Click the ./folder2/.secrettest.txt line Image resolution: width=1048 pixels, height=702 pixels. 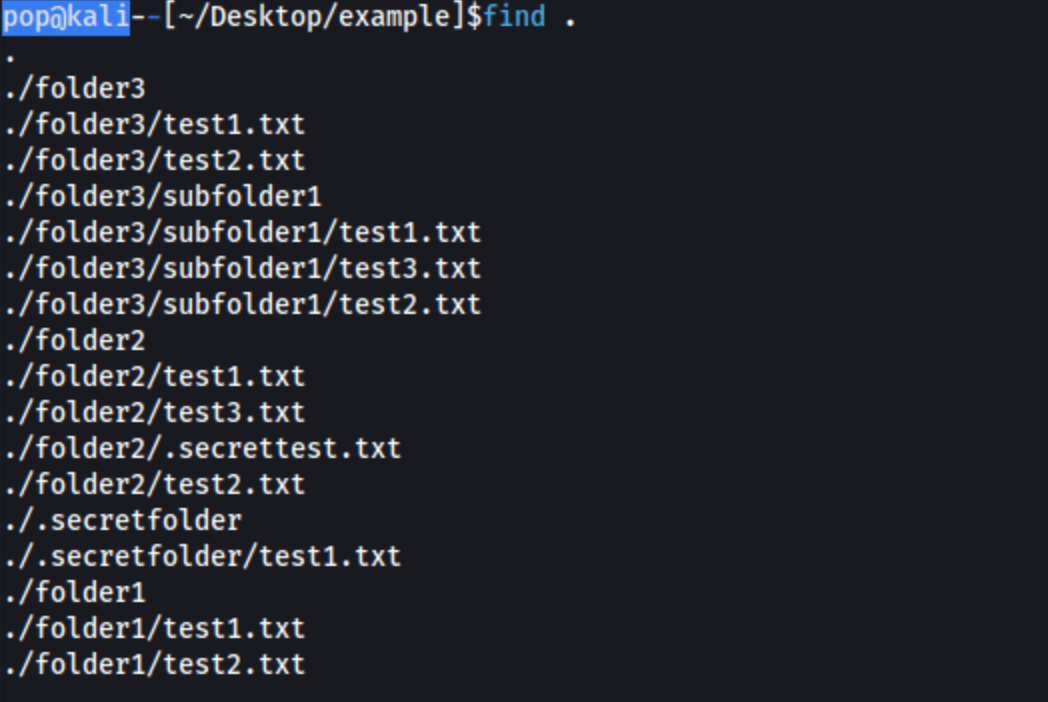[203, 449]
